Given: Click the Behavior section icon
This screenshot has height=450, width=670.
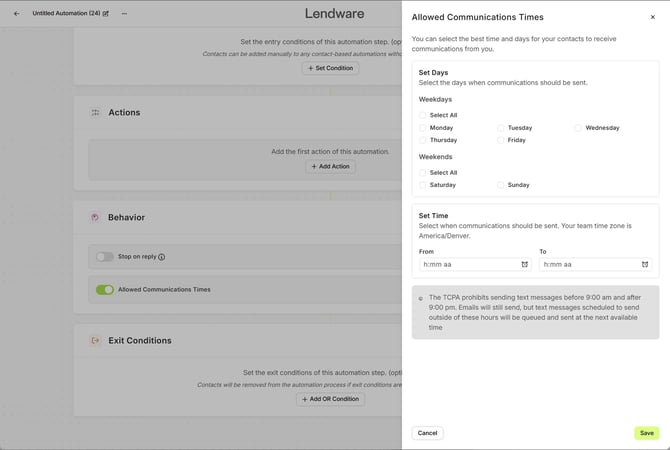Looking at the screenshot, I should coord(95,217).
